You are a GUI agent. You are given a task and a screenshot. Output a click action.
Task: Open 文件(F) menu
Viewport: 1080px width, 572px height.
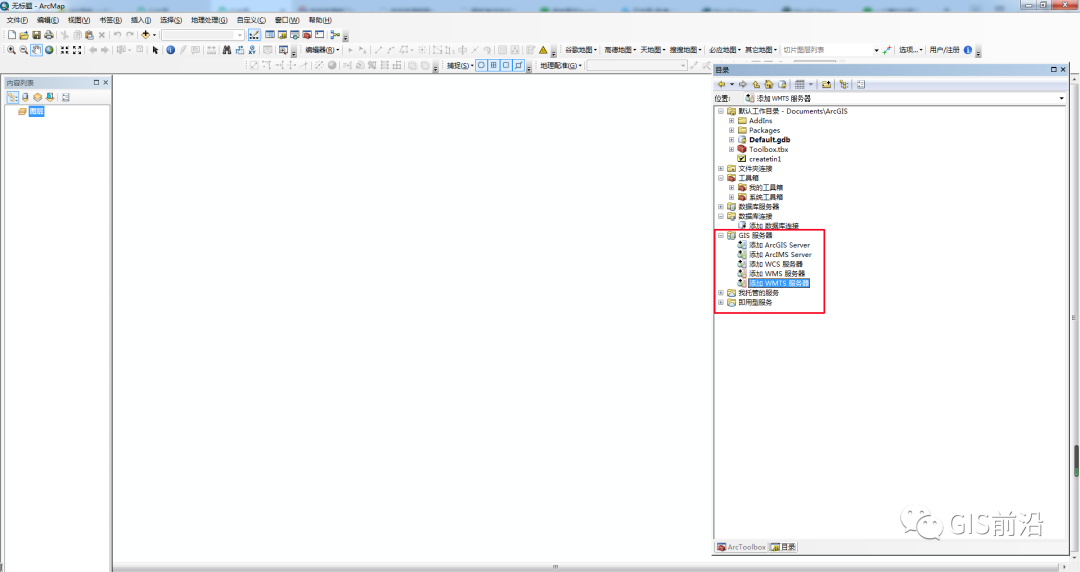[17, 20]
